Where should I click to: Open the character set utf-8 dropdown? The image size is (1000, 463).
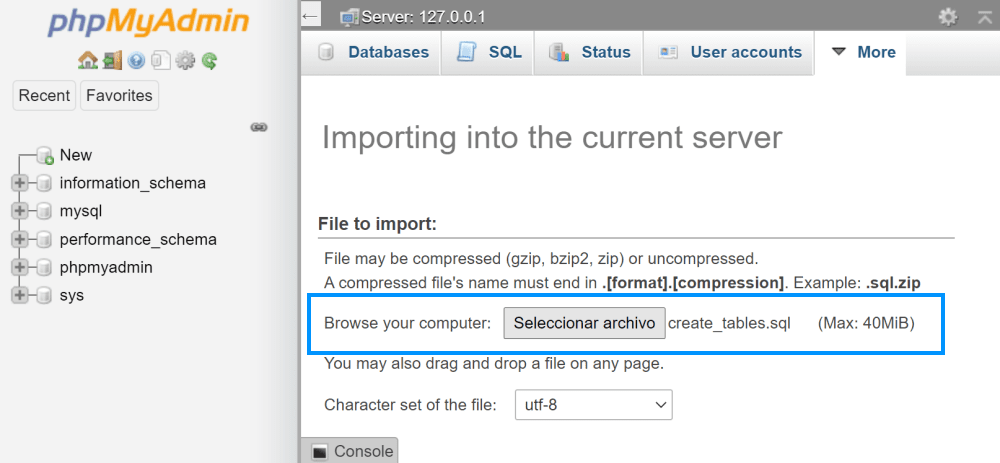[593, 404]
